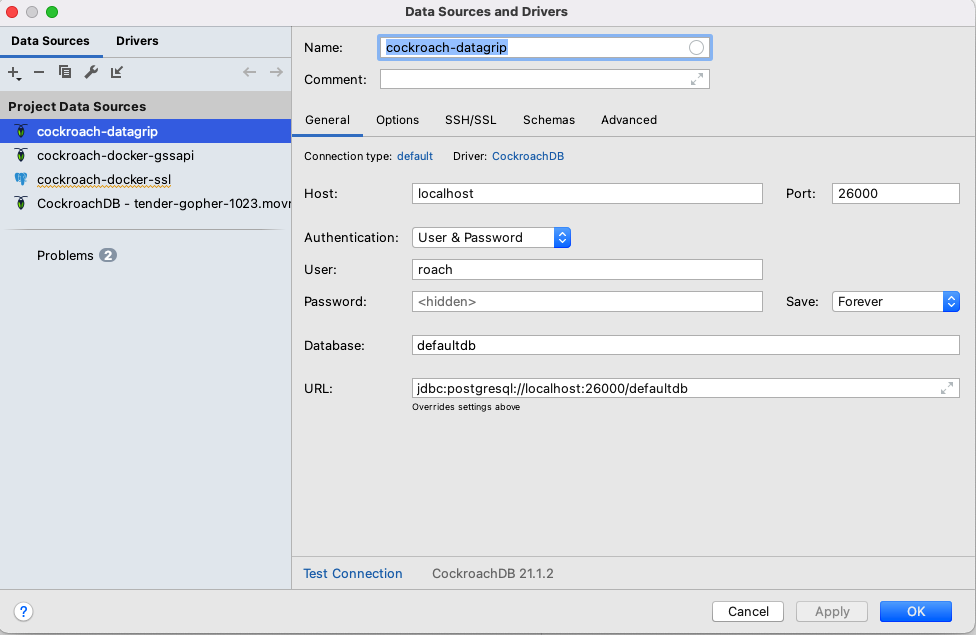Open the Connection type default selector
Image resolution: width=976 pixels, height=635 pixels.
[415, 156]
